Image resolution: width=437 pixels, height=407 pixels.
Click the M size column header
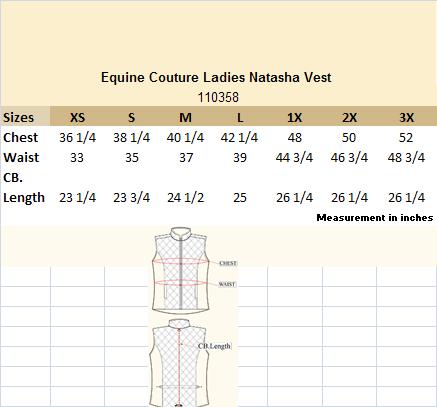185,117
